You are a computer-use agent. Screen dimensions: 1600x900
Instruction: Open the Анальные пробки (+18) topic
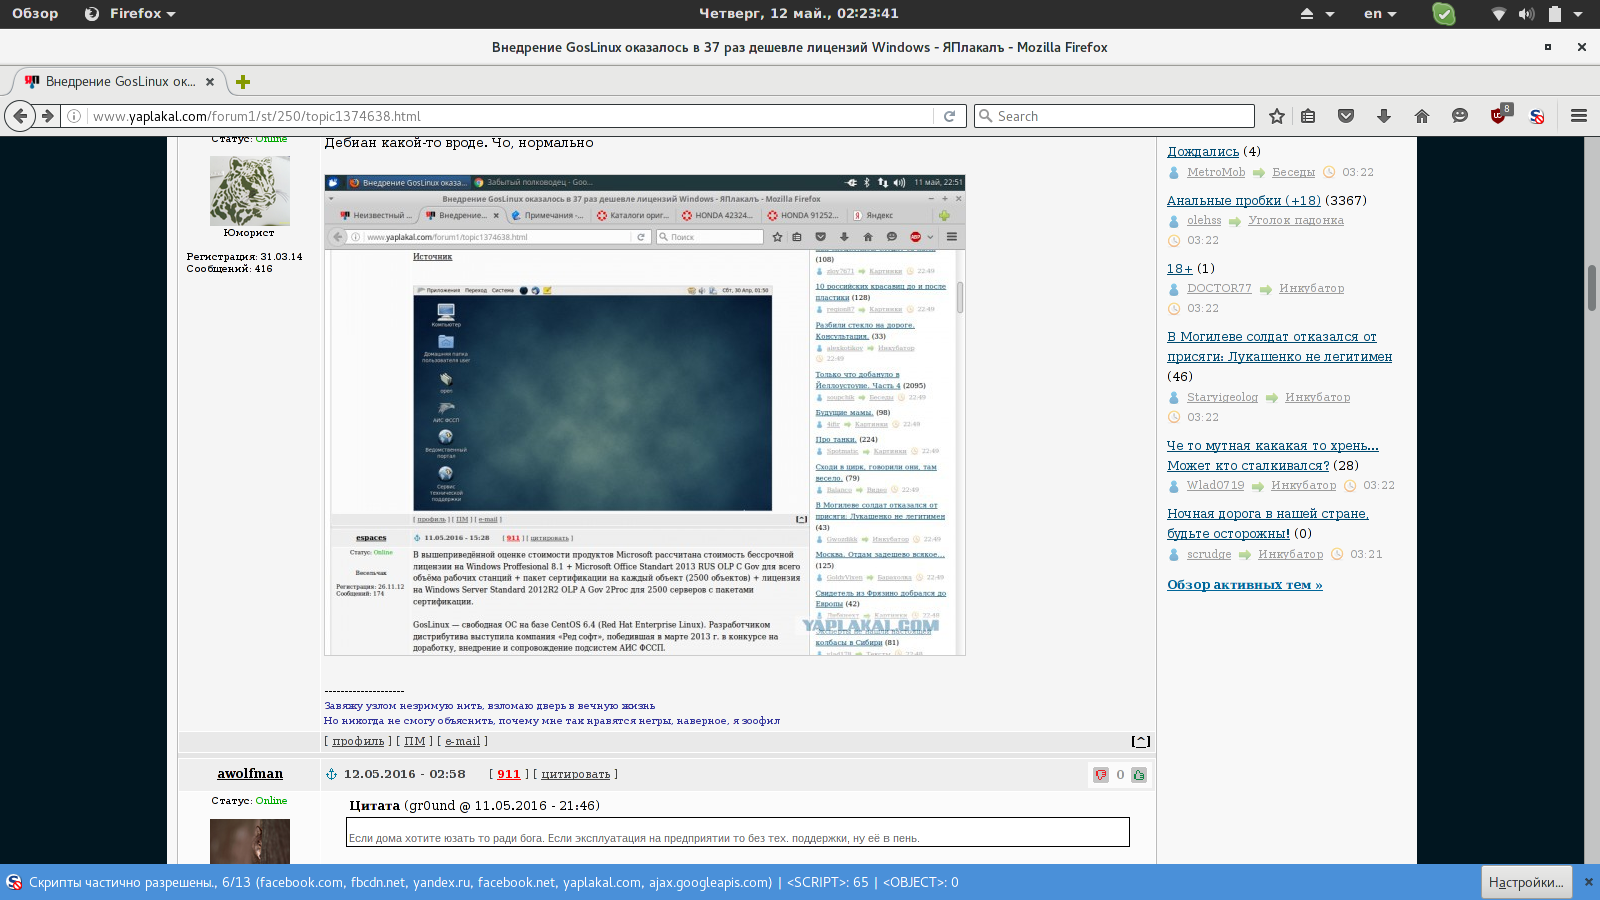click(x=1244, y=200)
